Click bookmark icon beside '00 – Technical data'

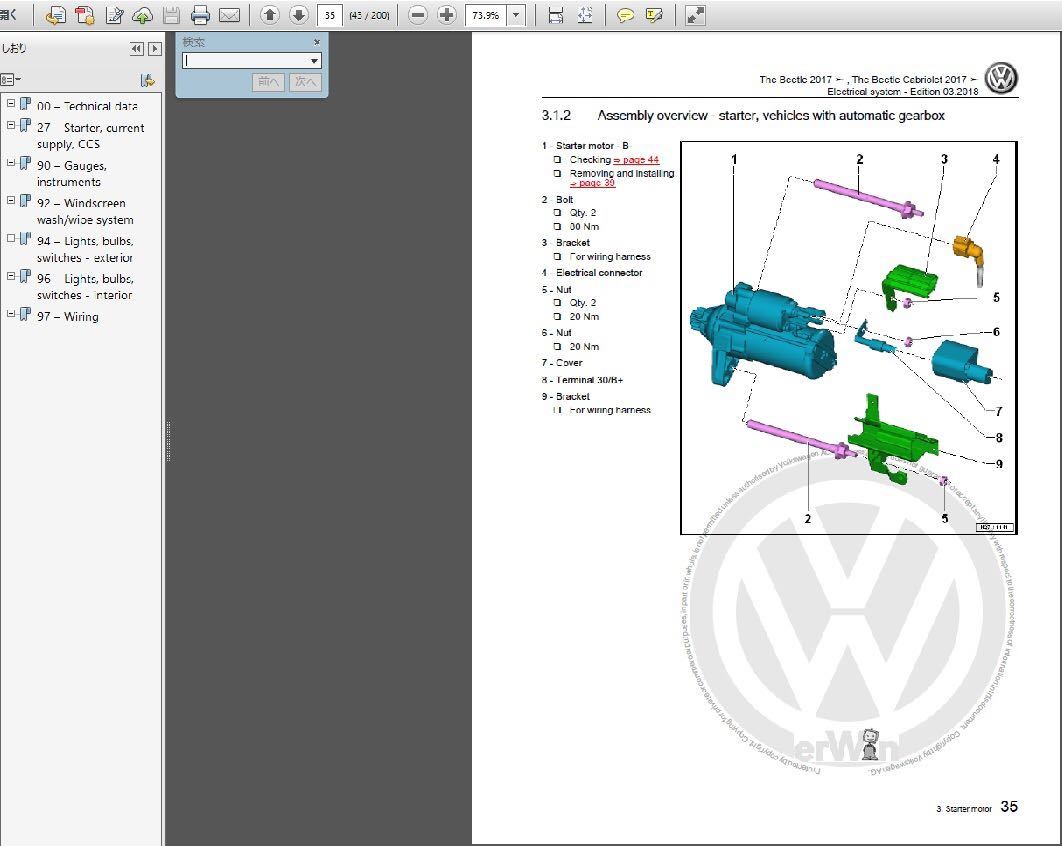tap(25, 104)
